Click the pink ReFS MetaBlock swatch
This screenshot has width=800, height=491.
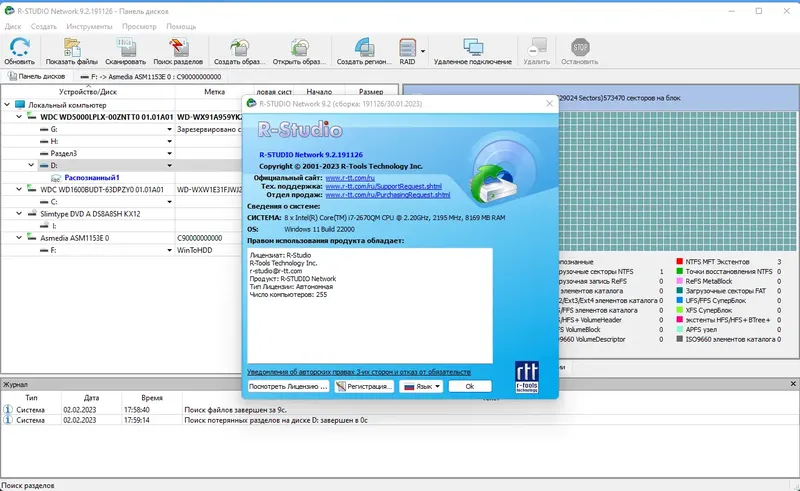pos(680,281)
